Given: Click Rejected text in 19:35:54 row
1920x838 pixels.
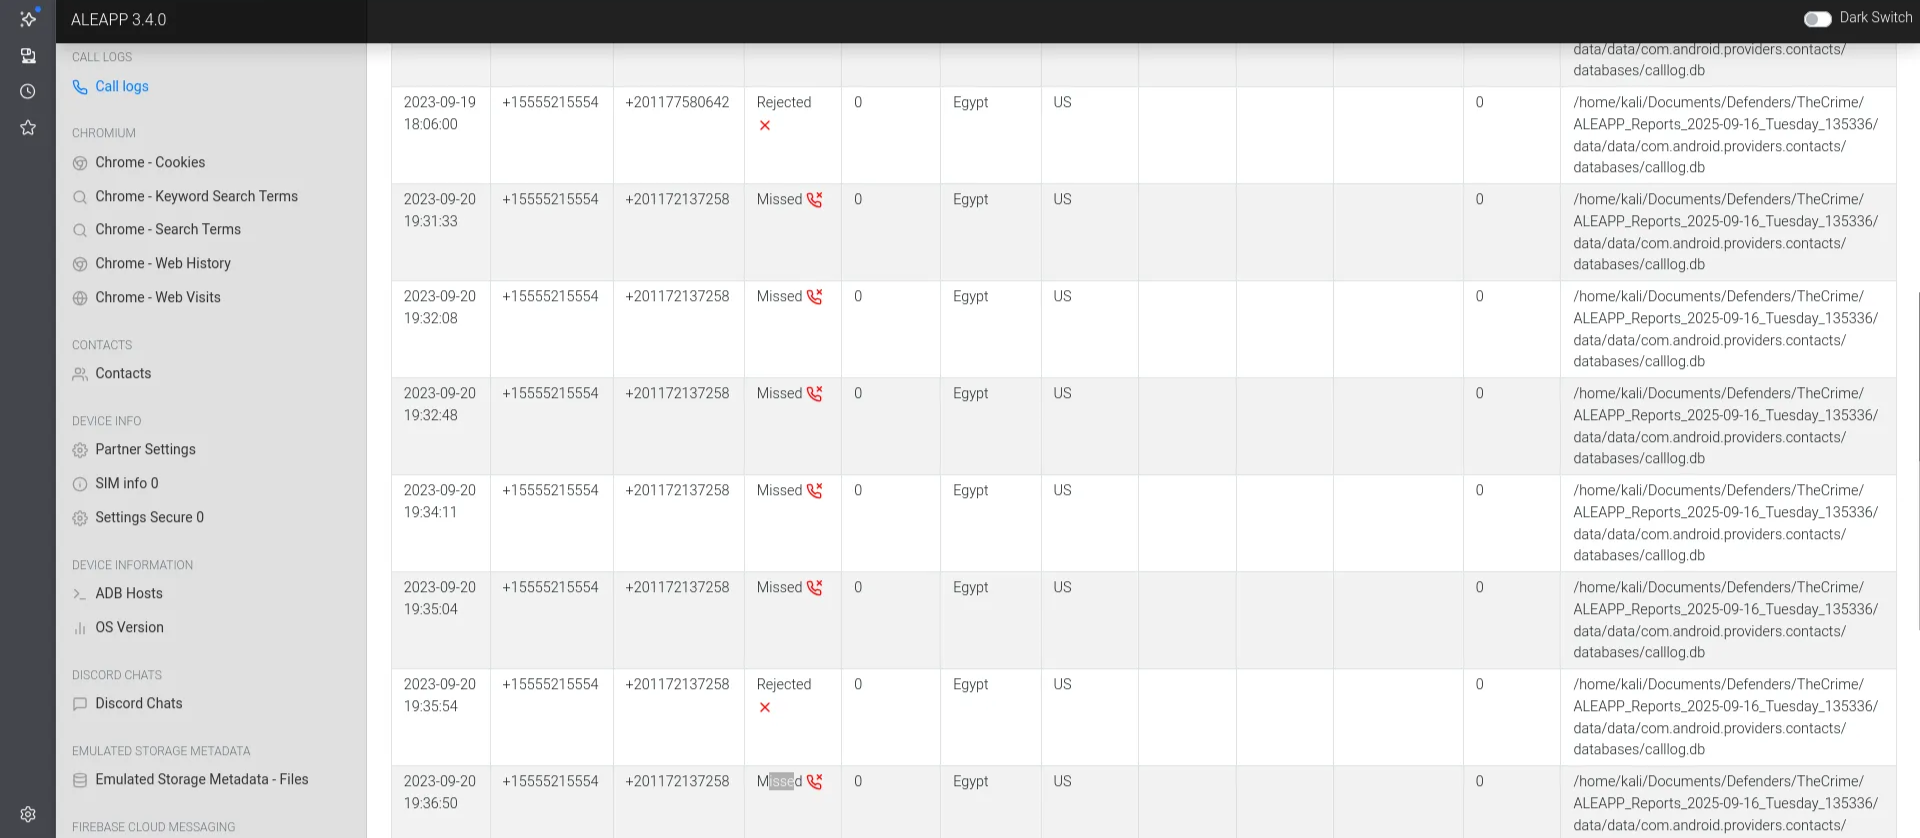Looking at the screenshot, I should click(784, 684).
